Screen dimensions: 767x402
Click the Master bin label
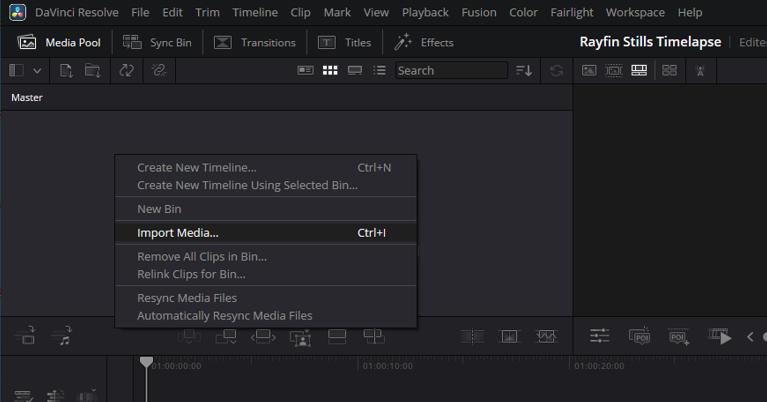pos(27,98)
